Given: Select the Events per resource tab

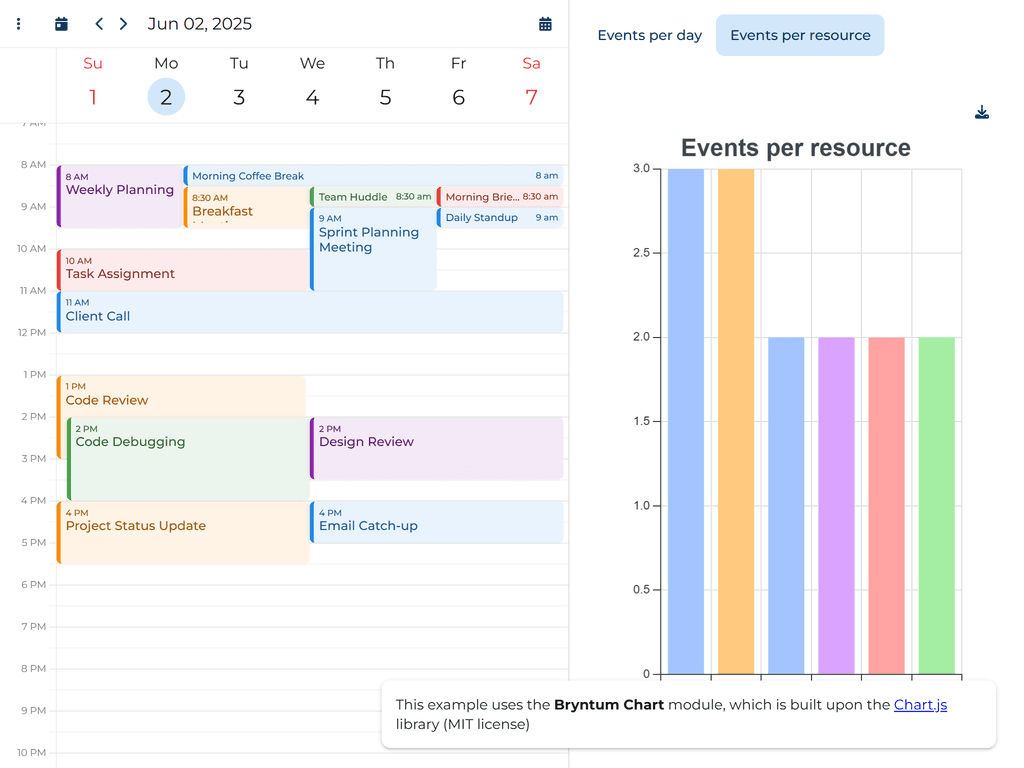Looking at the screenshot, I should (799, 34).
